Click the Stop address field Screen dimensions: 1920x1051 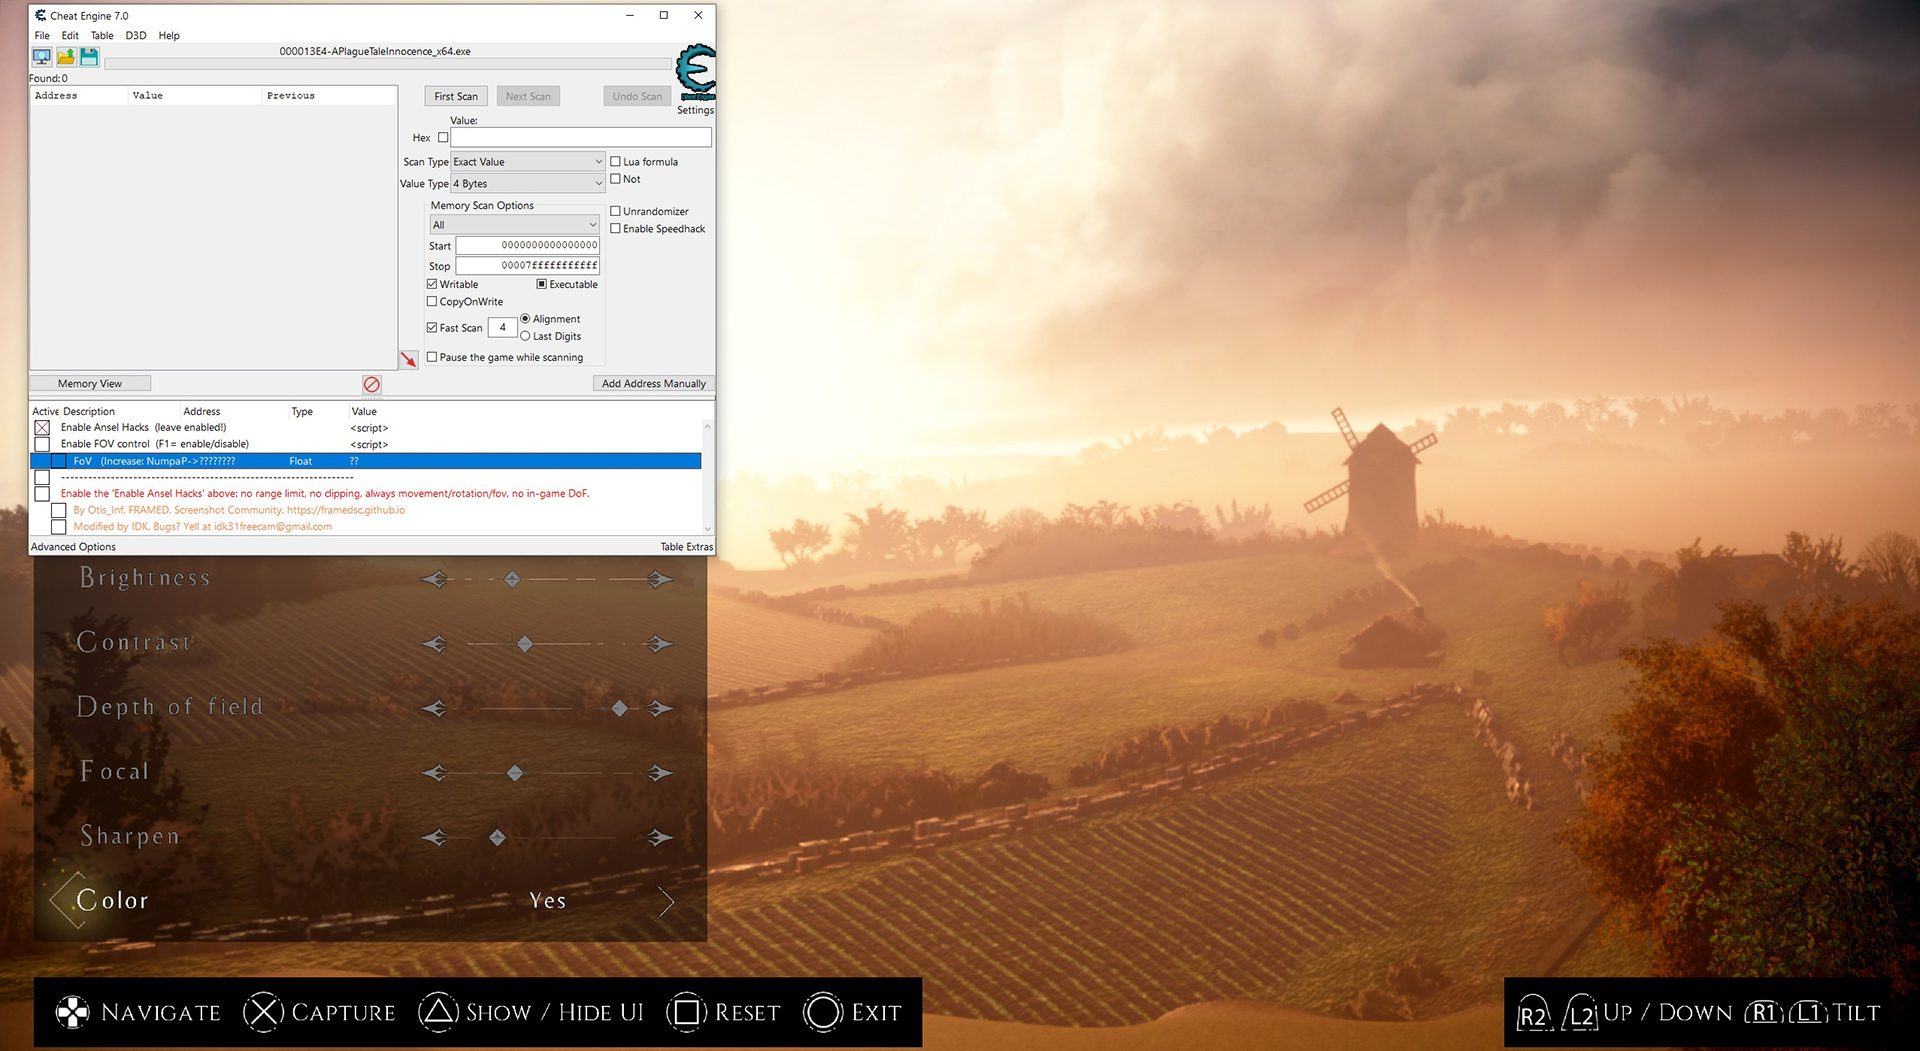pyautogui.click(x=528, y=265)
